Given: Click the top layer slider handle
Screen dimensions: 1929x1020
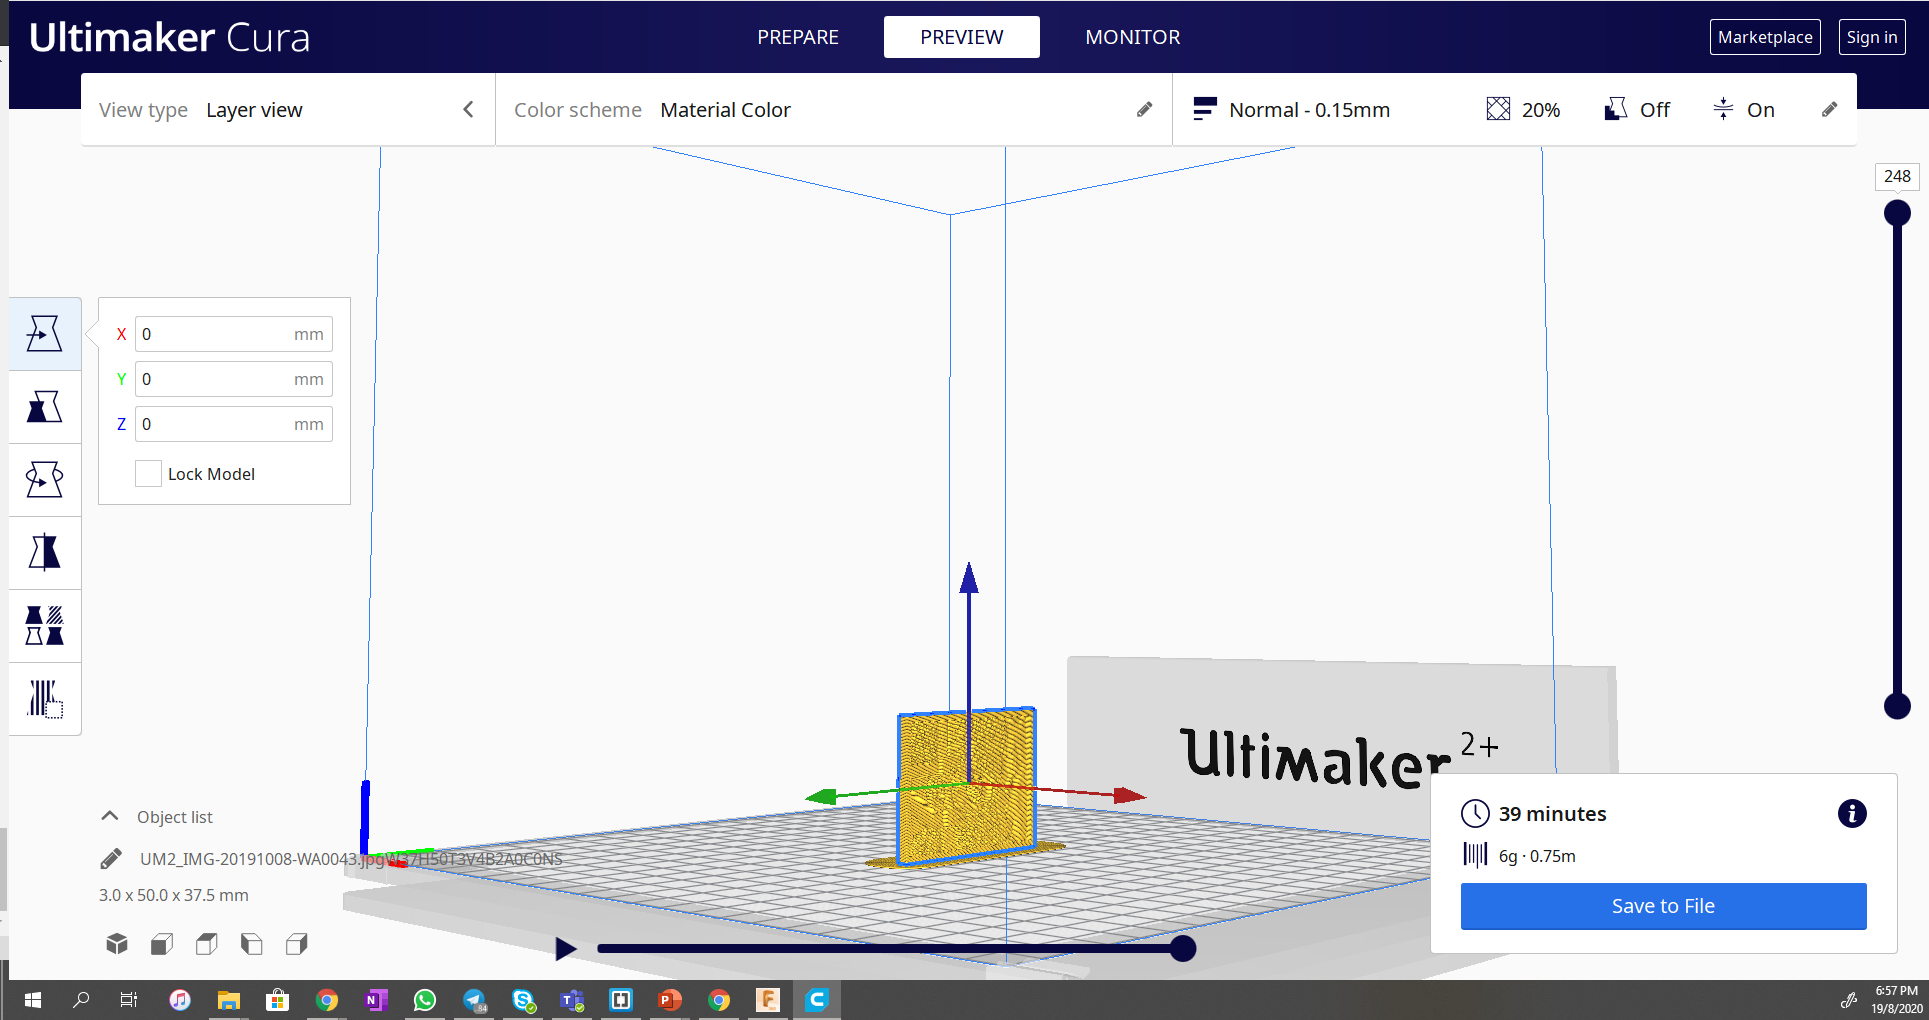Looking at the screenshot, I should tap(1897, 213).
